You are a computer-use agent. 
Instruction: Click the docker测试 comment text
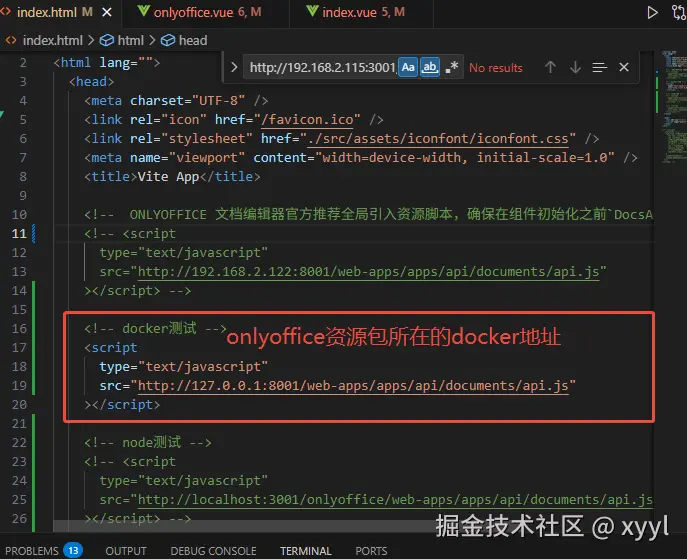[x=156, y=329]
